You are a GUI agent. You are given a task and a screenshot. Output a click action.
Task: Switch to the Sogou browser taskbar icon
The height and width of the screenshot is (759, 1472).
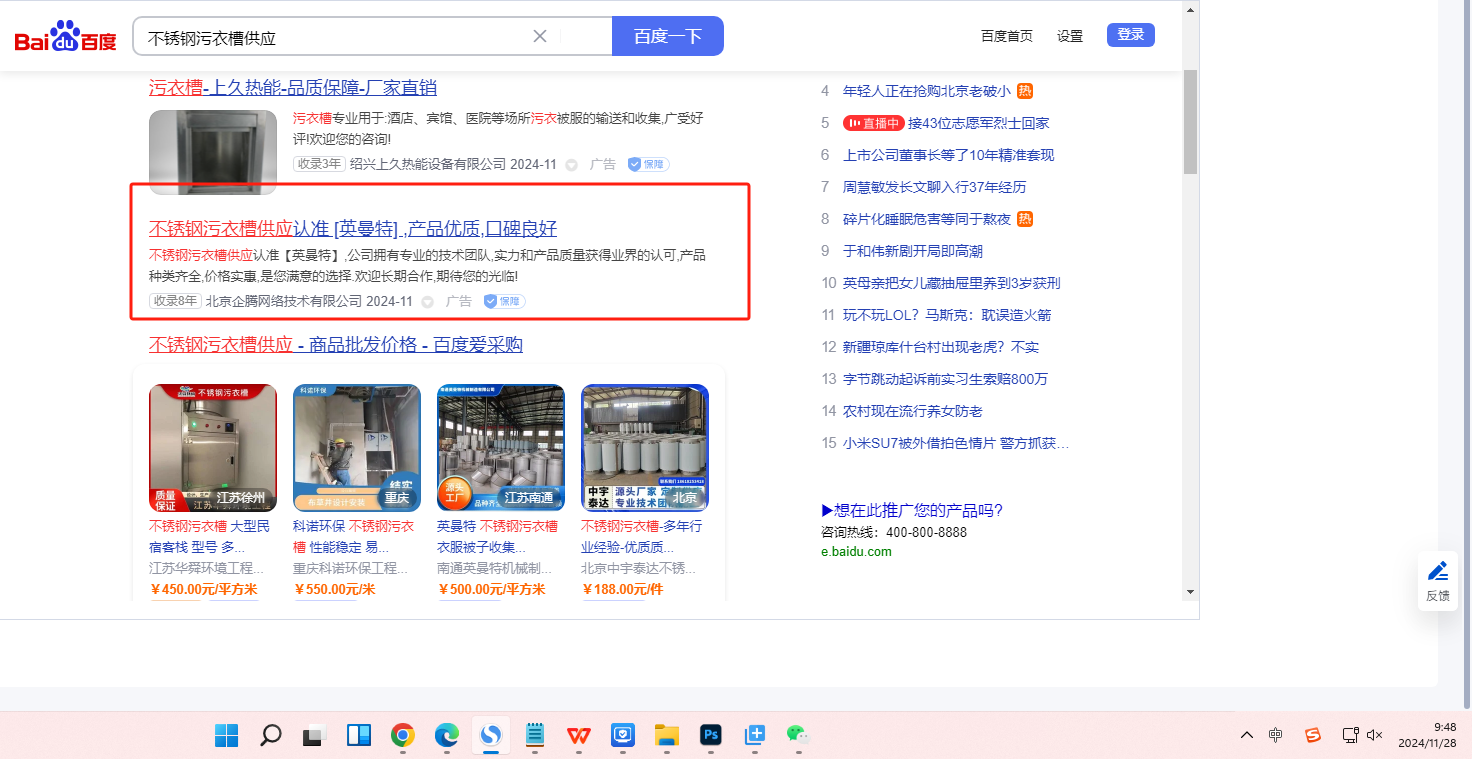pyautogui.click(x=491, y=736)
